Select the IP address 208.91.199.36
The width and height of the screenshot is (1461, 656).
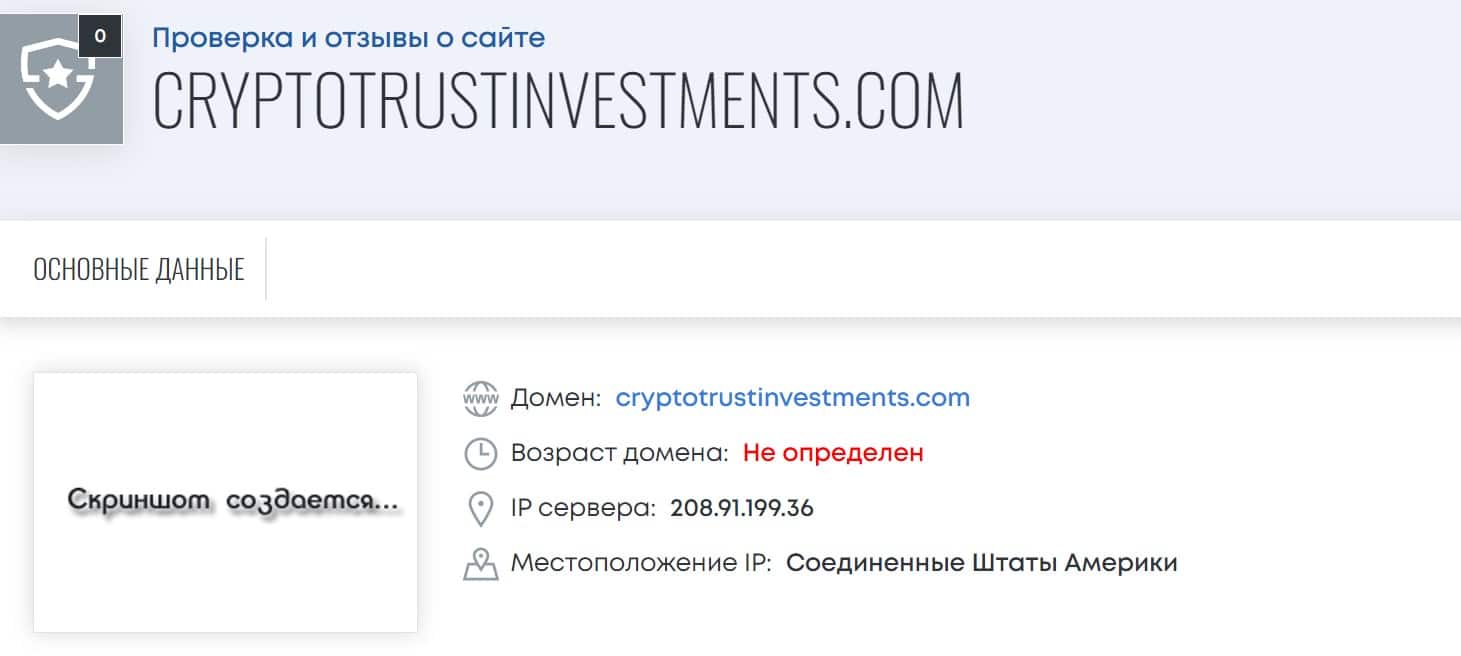(x=742, y=508)
